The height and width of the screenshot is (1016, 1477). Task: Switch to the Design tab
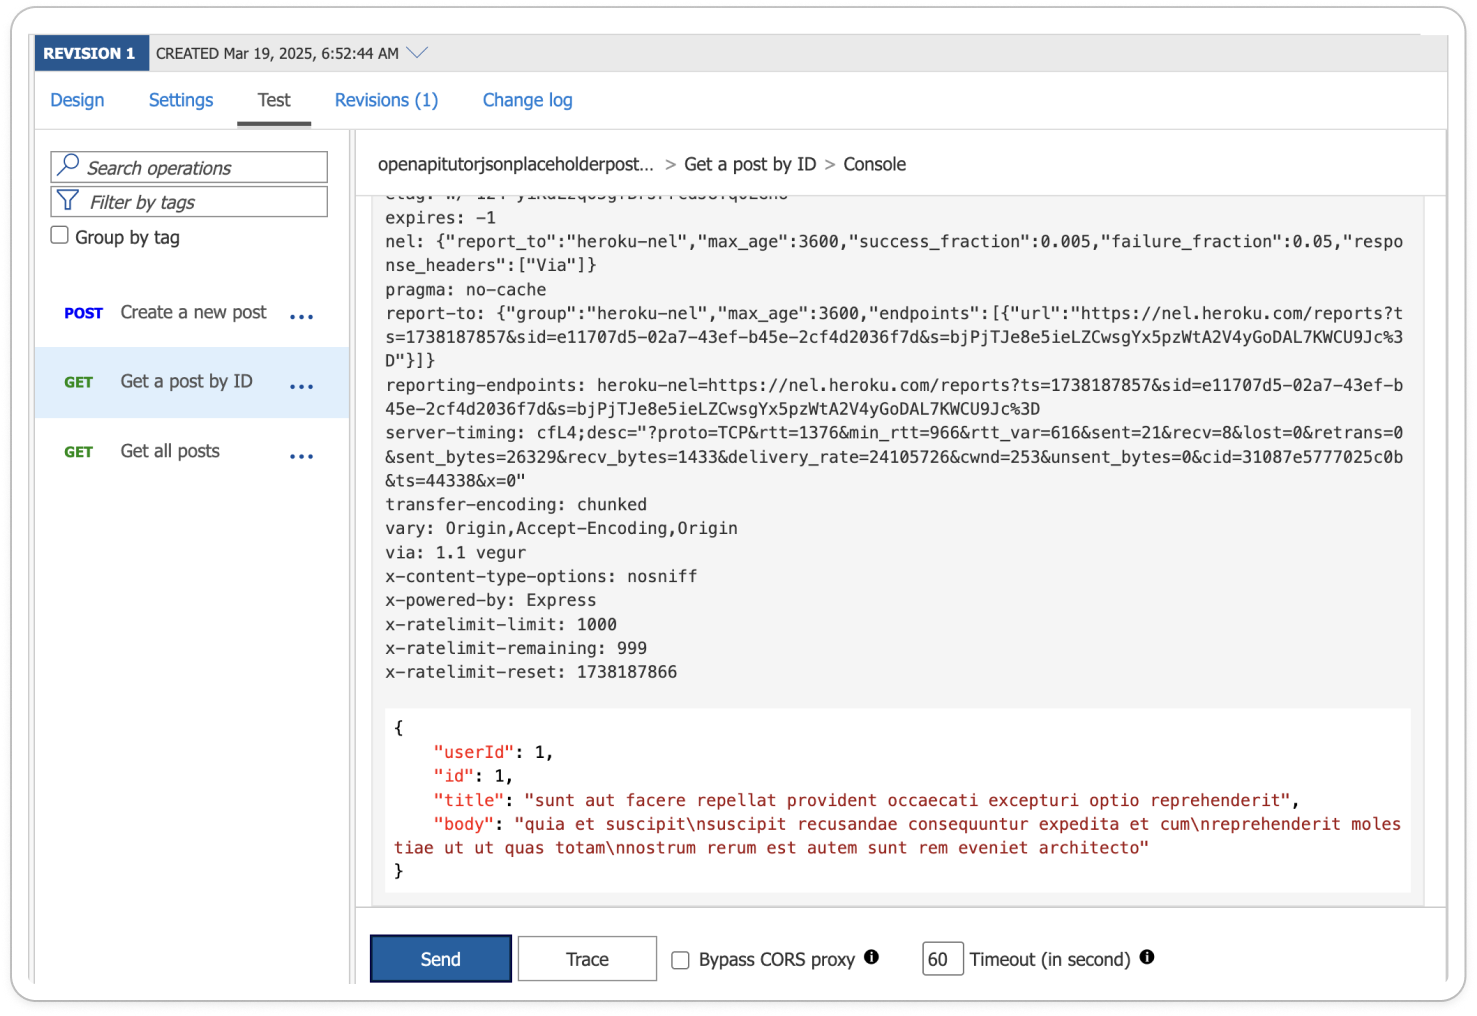tap(77, 100)
